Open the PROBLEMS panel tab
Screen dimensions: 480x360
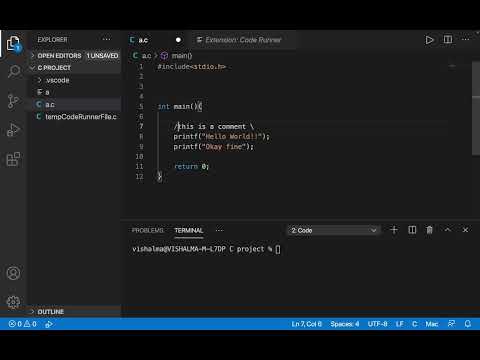click(148, 230)
